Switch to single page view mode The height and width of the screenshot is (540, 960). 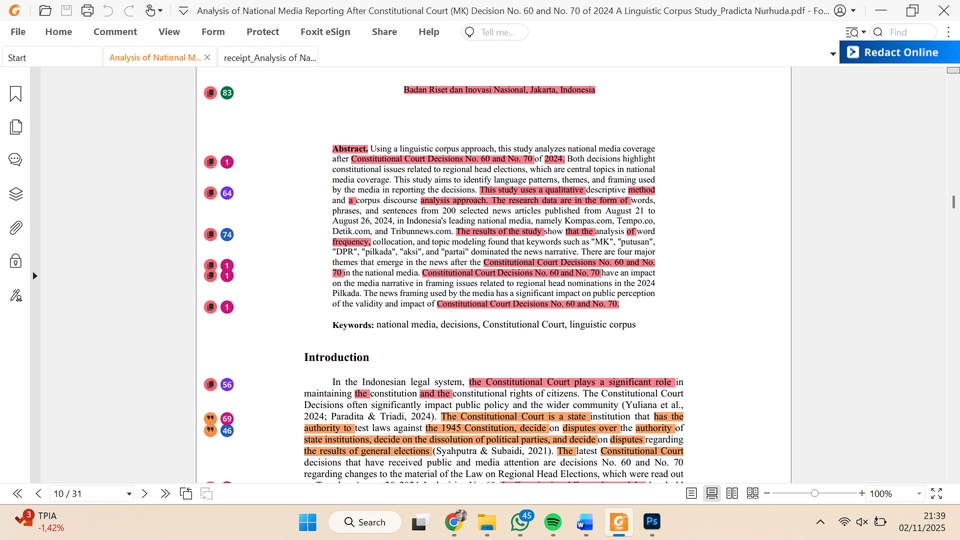tap(691, 494)
